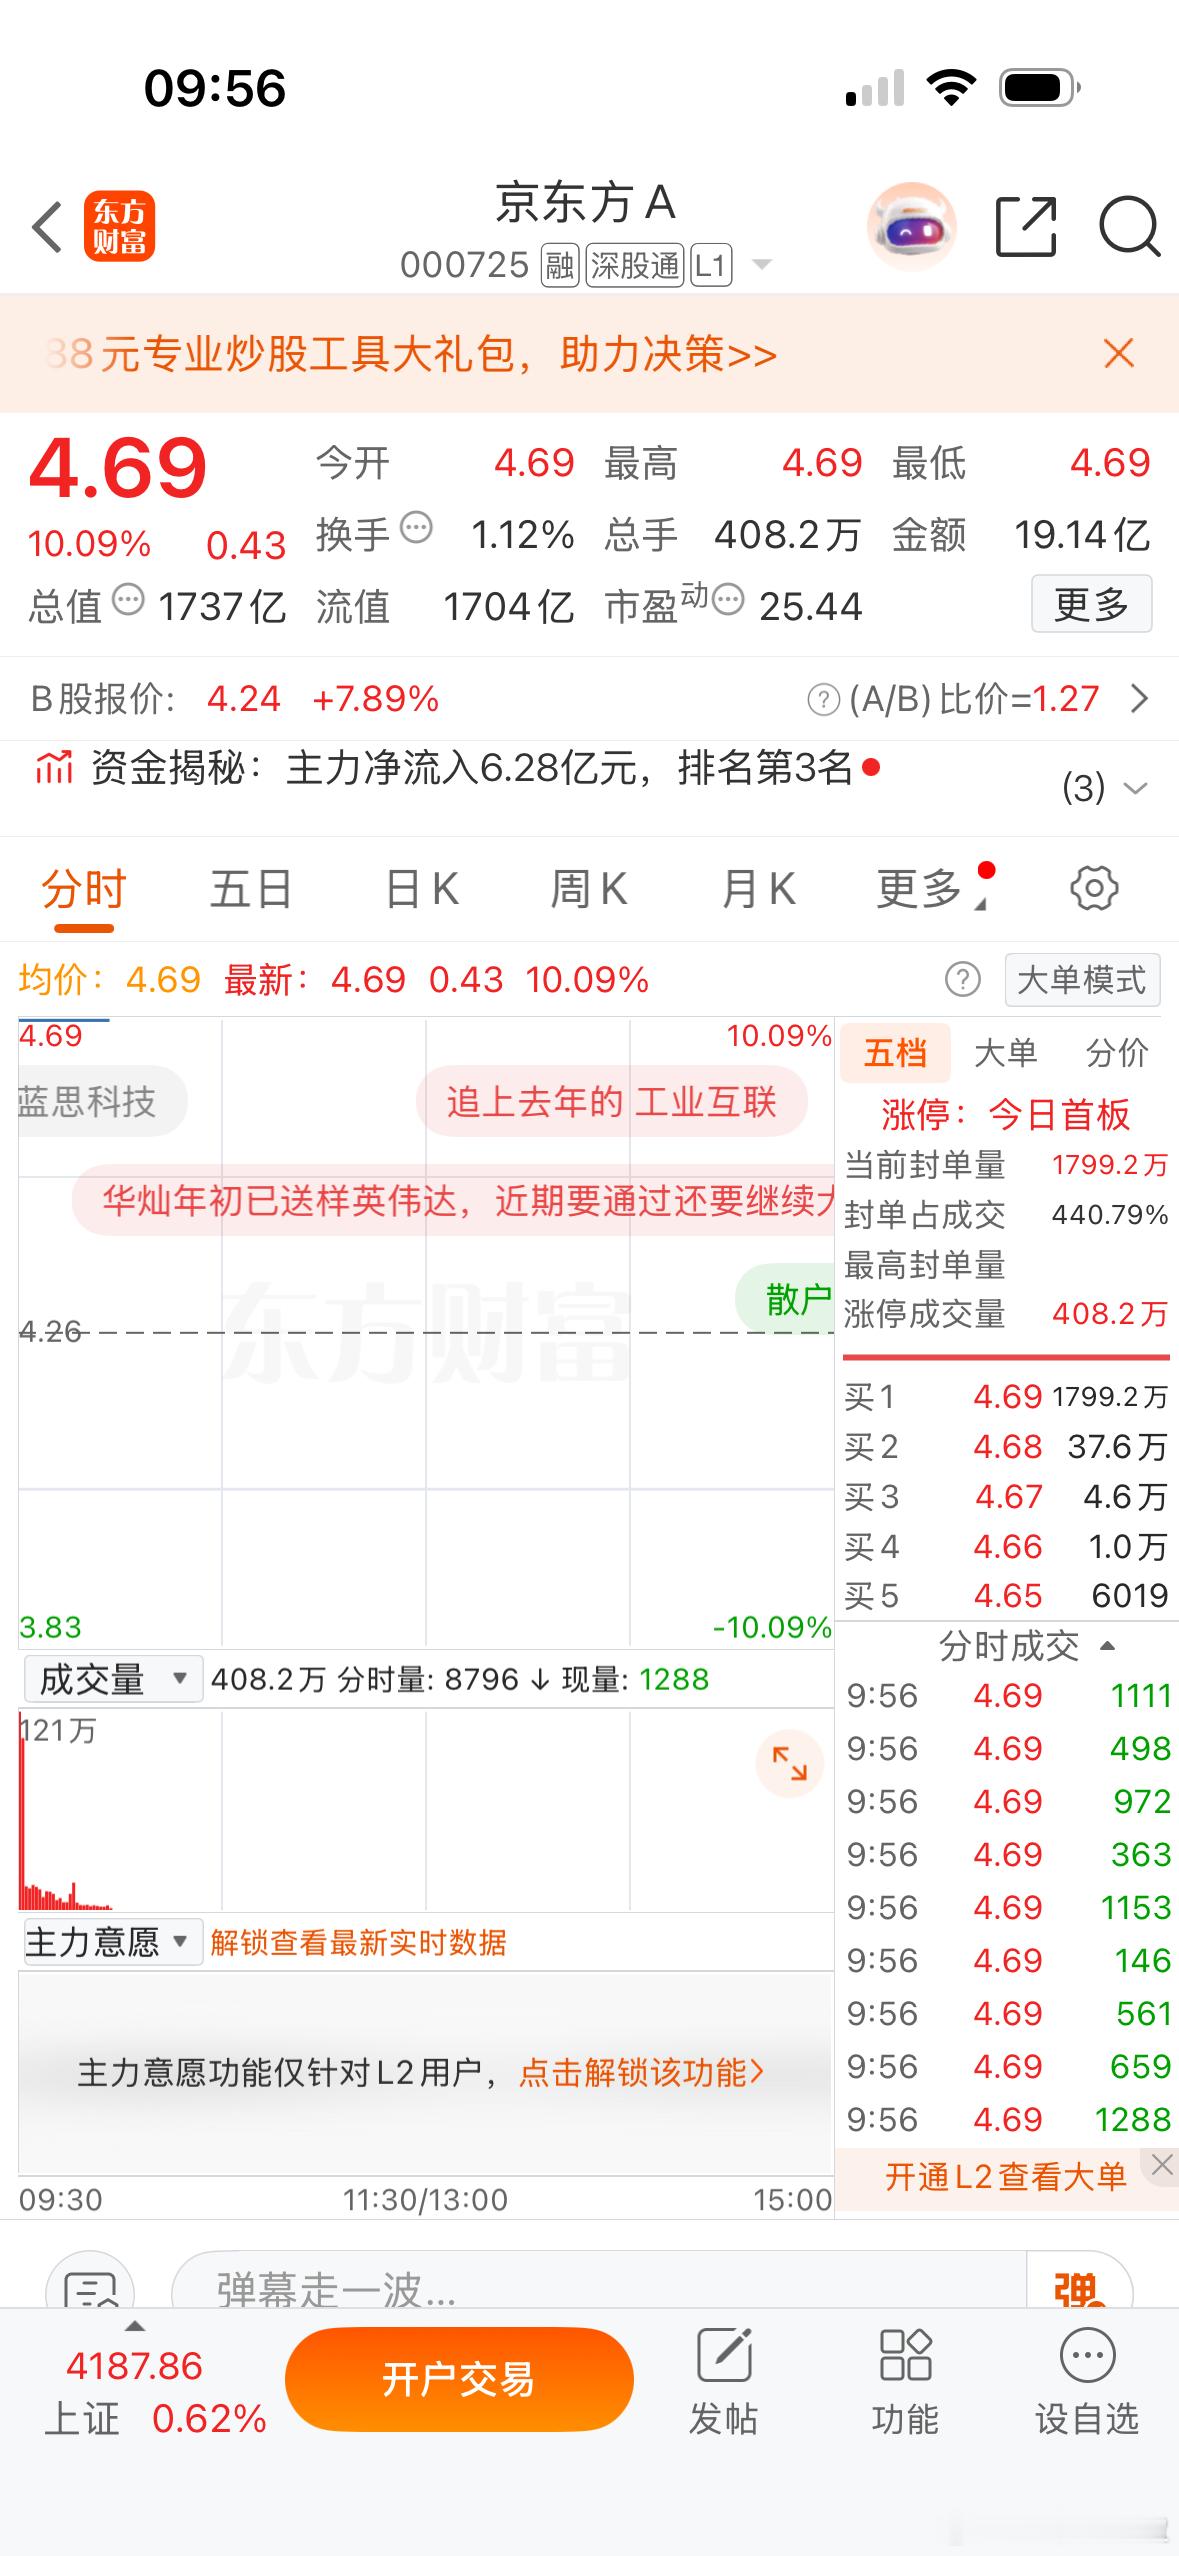Tap the 深股通 tag

coord(635,265)
